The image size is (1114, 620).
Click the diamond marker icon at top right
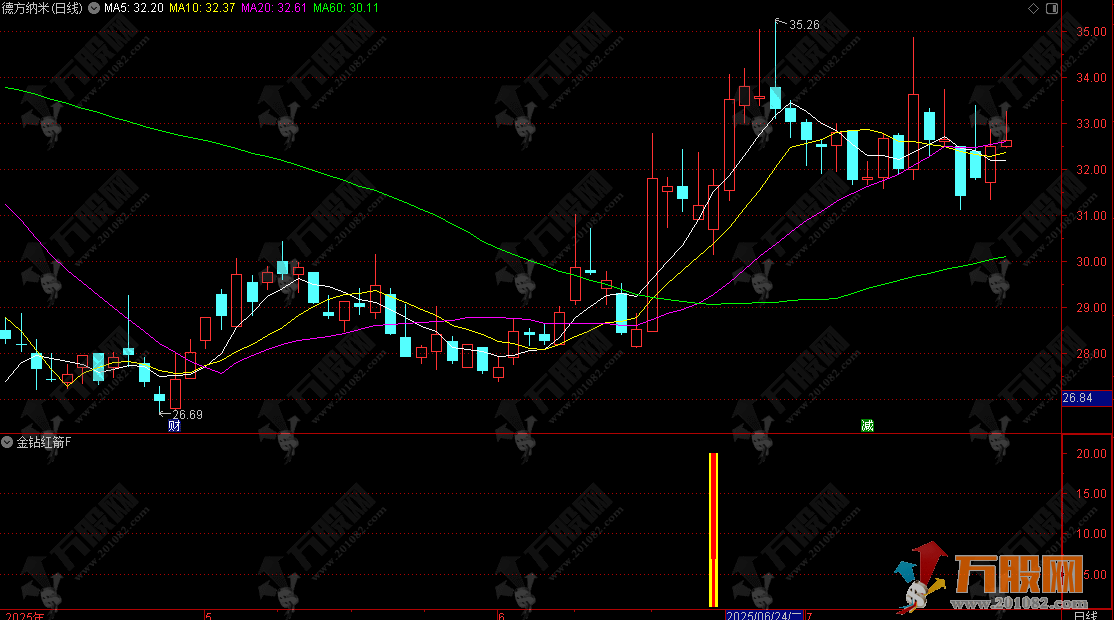[x=1034, y=9]
